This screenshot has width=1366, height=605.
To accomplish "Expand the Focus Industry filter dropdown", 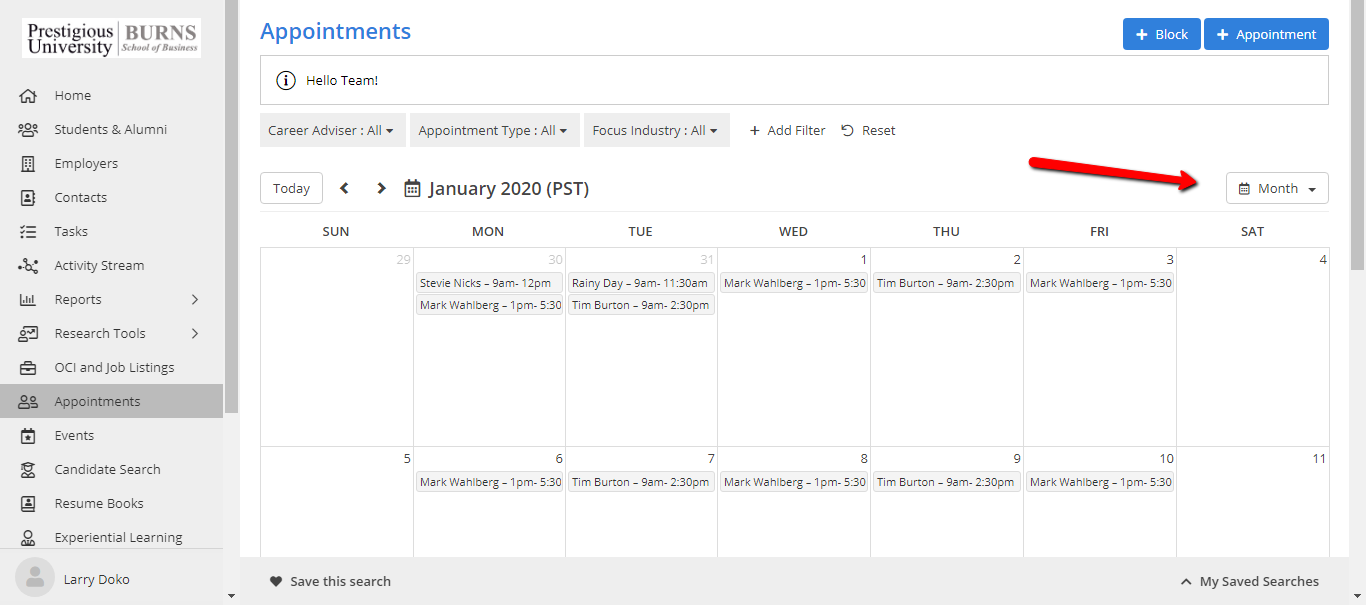I will pos(655,130).
